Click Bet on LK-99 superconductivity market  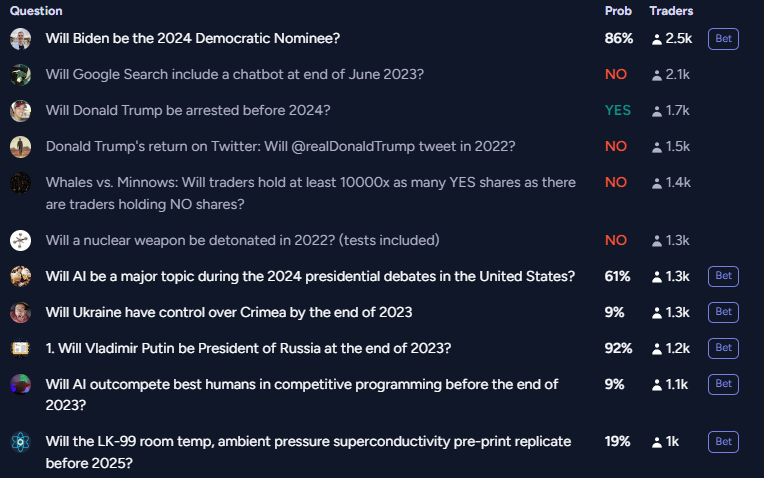[x=723, y=442]
